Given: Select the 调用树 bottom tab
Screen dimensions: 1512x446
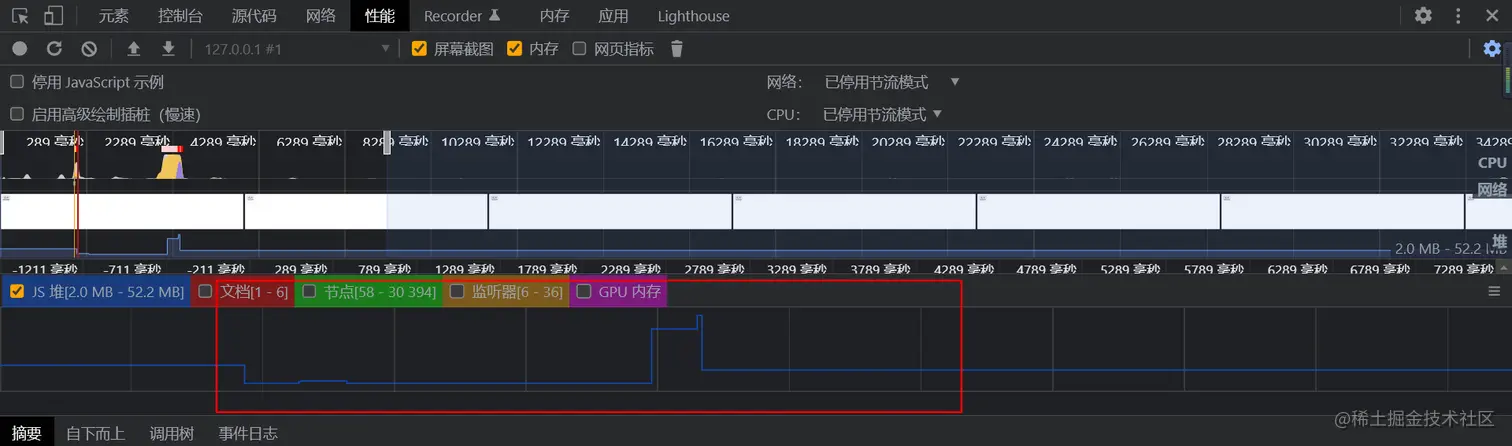Looking at the screenshot, I should click(x=172, y=433).
